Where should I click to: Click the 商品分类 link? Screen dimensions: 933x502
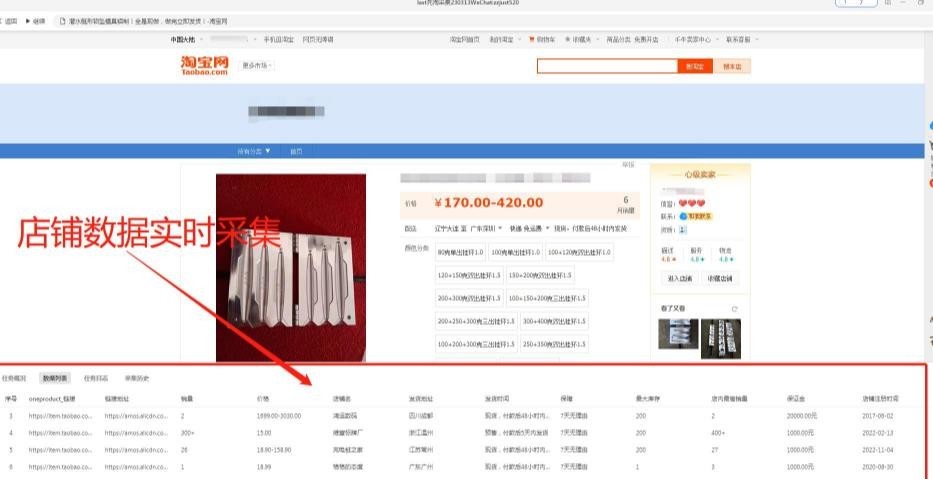click(x=618, y=39)
